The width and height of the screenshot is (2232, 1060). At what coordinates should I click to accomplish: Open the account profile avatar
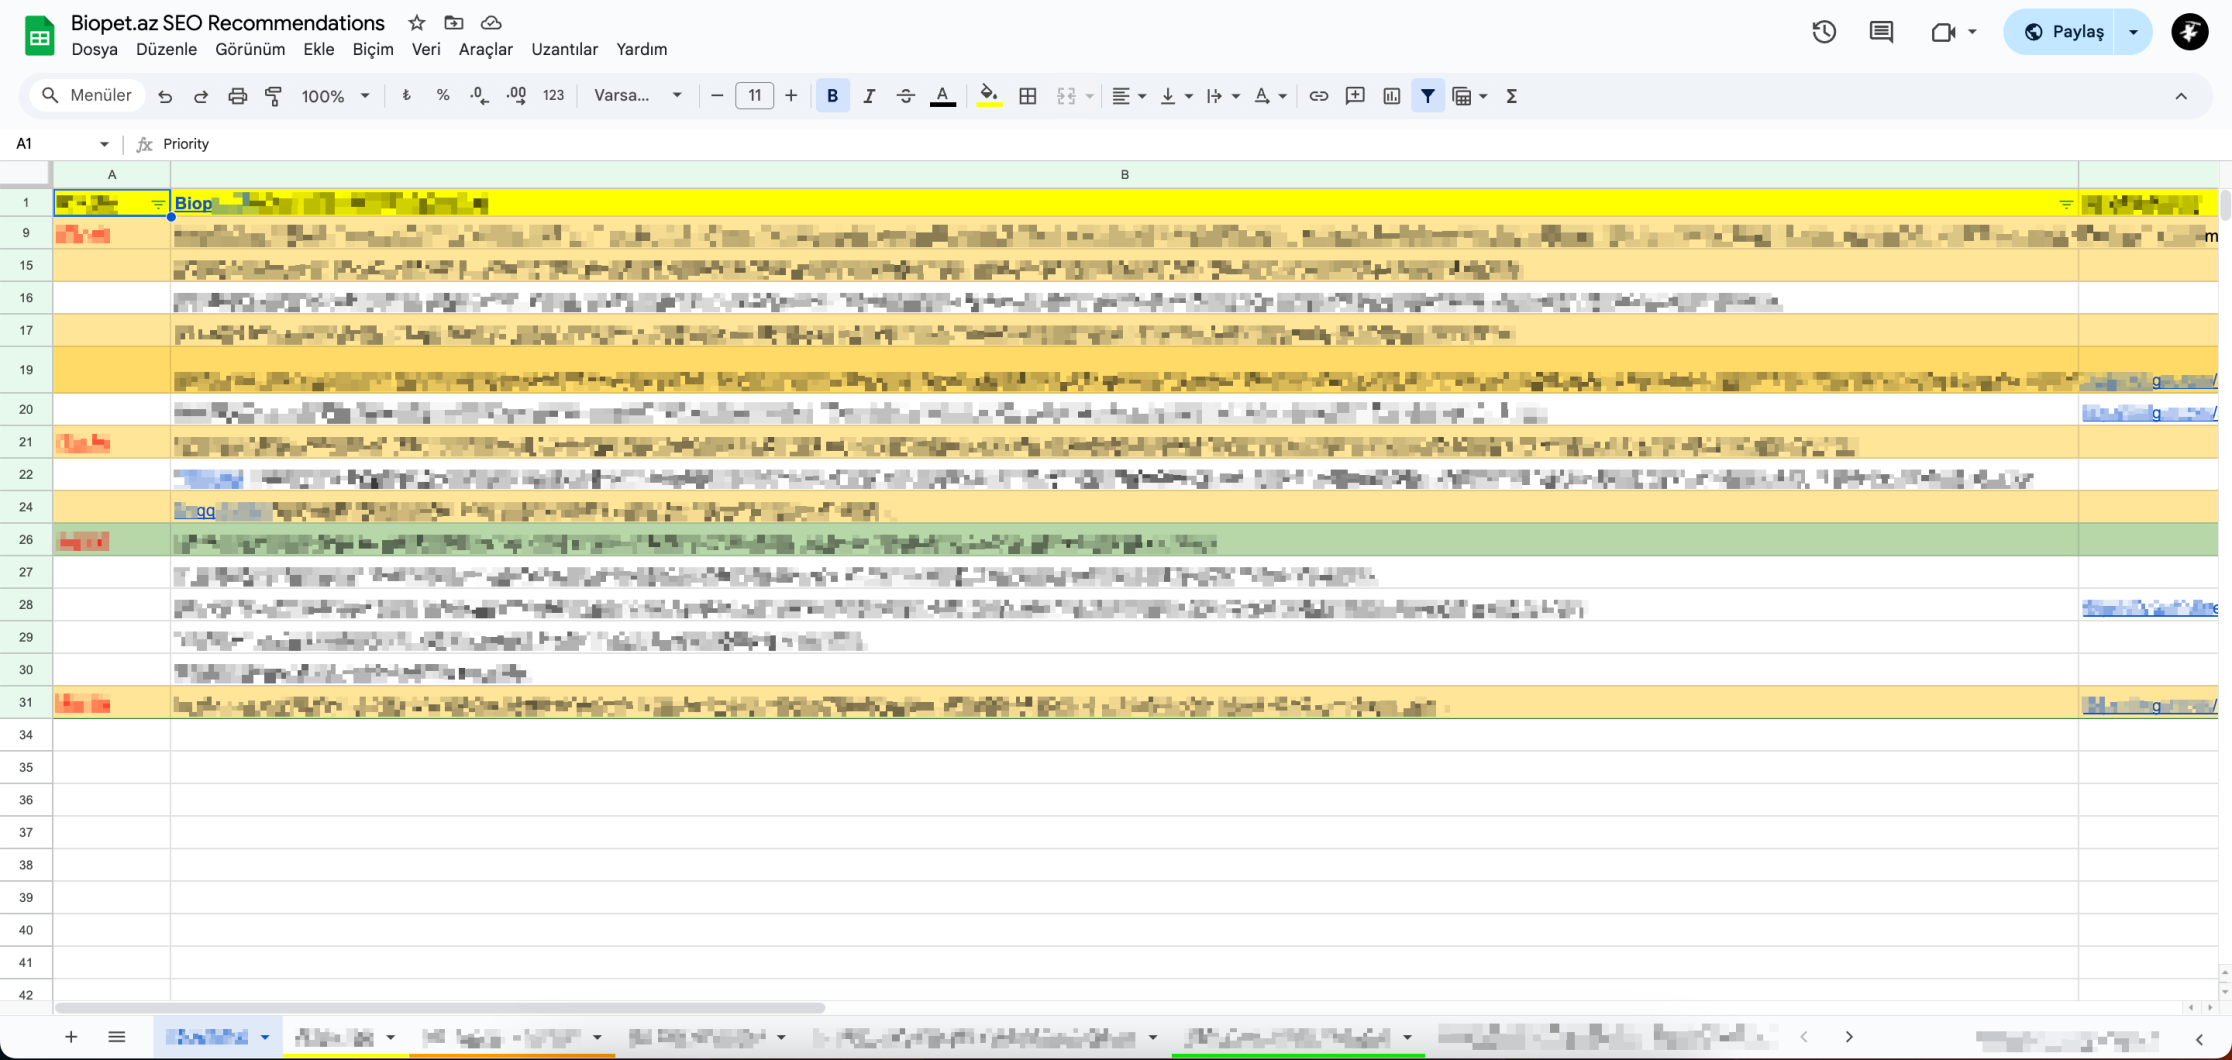(x=2189, y=32)
